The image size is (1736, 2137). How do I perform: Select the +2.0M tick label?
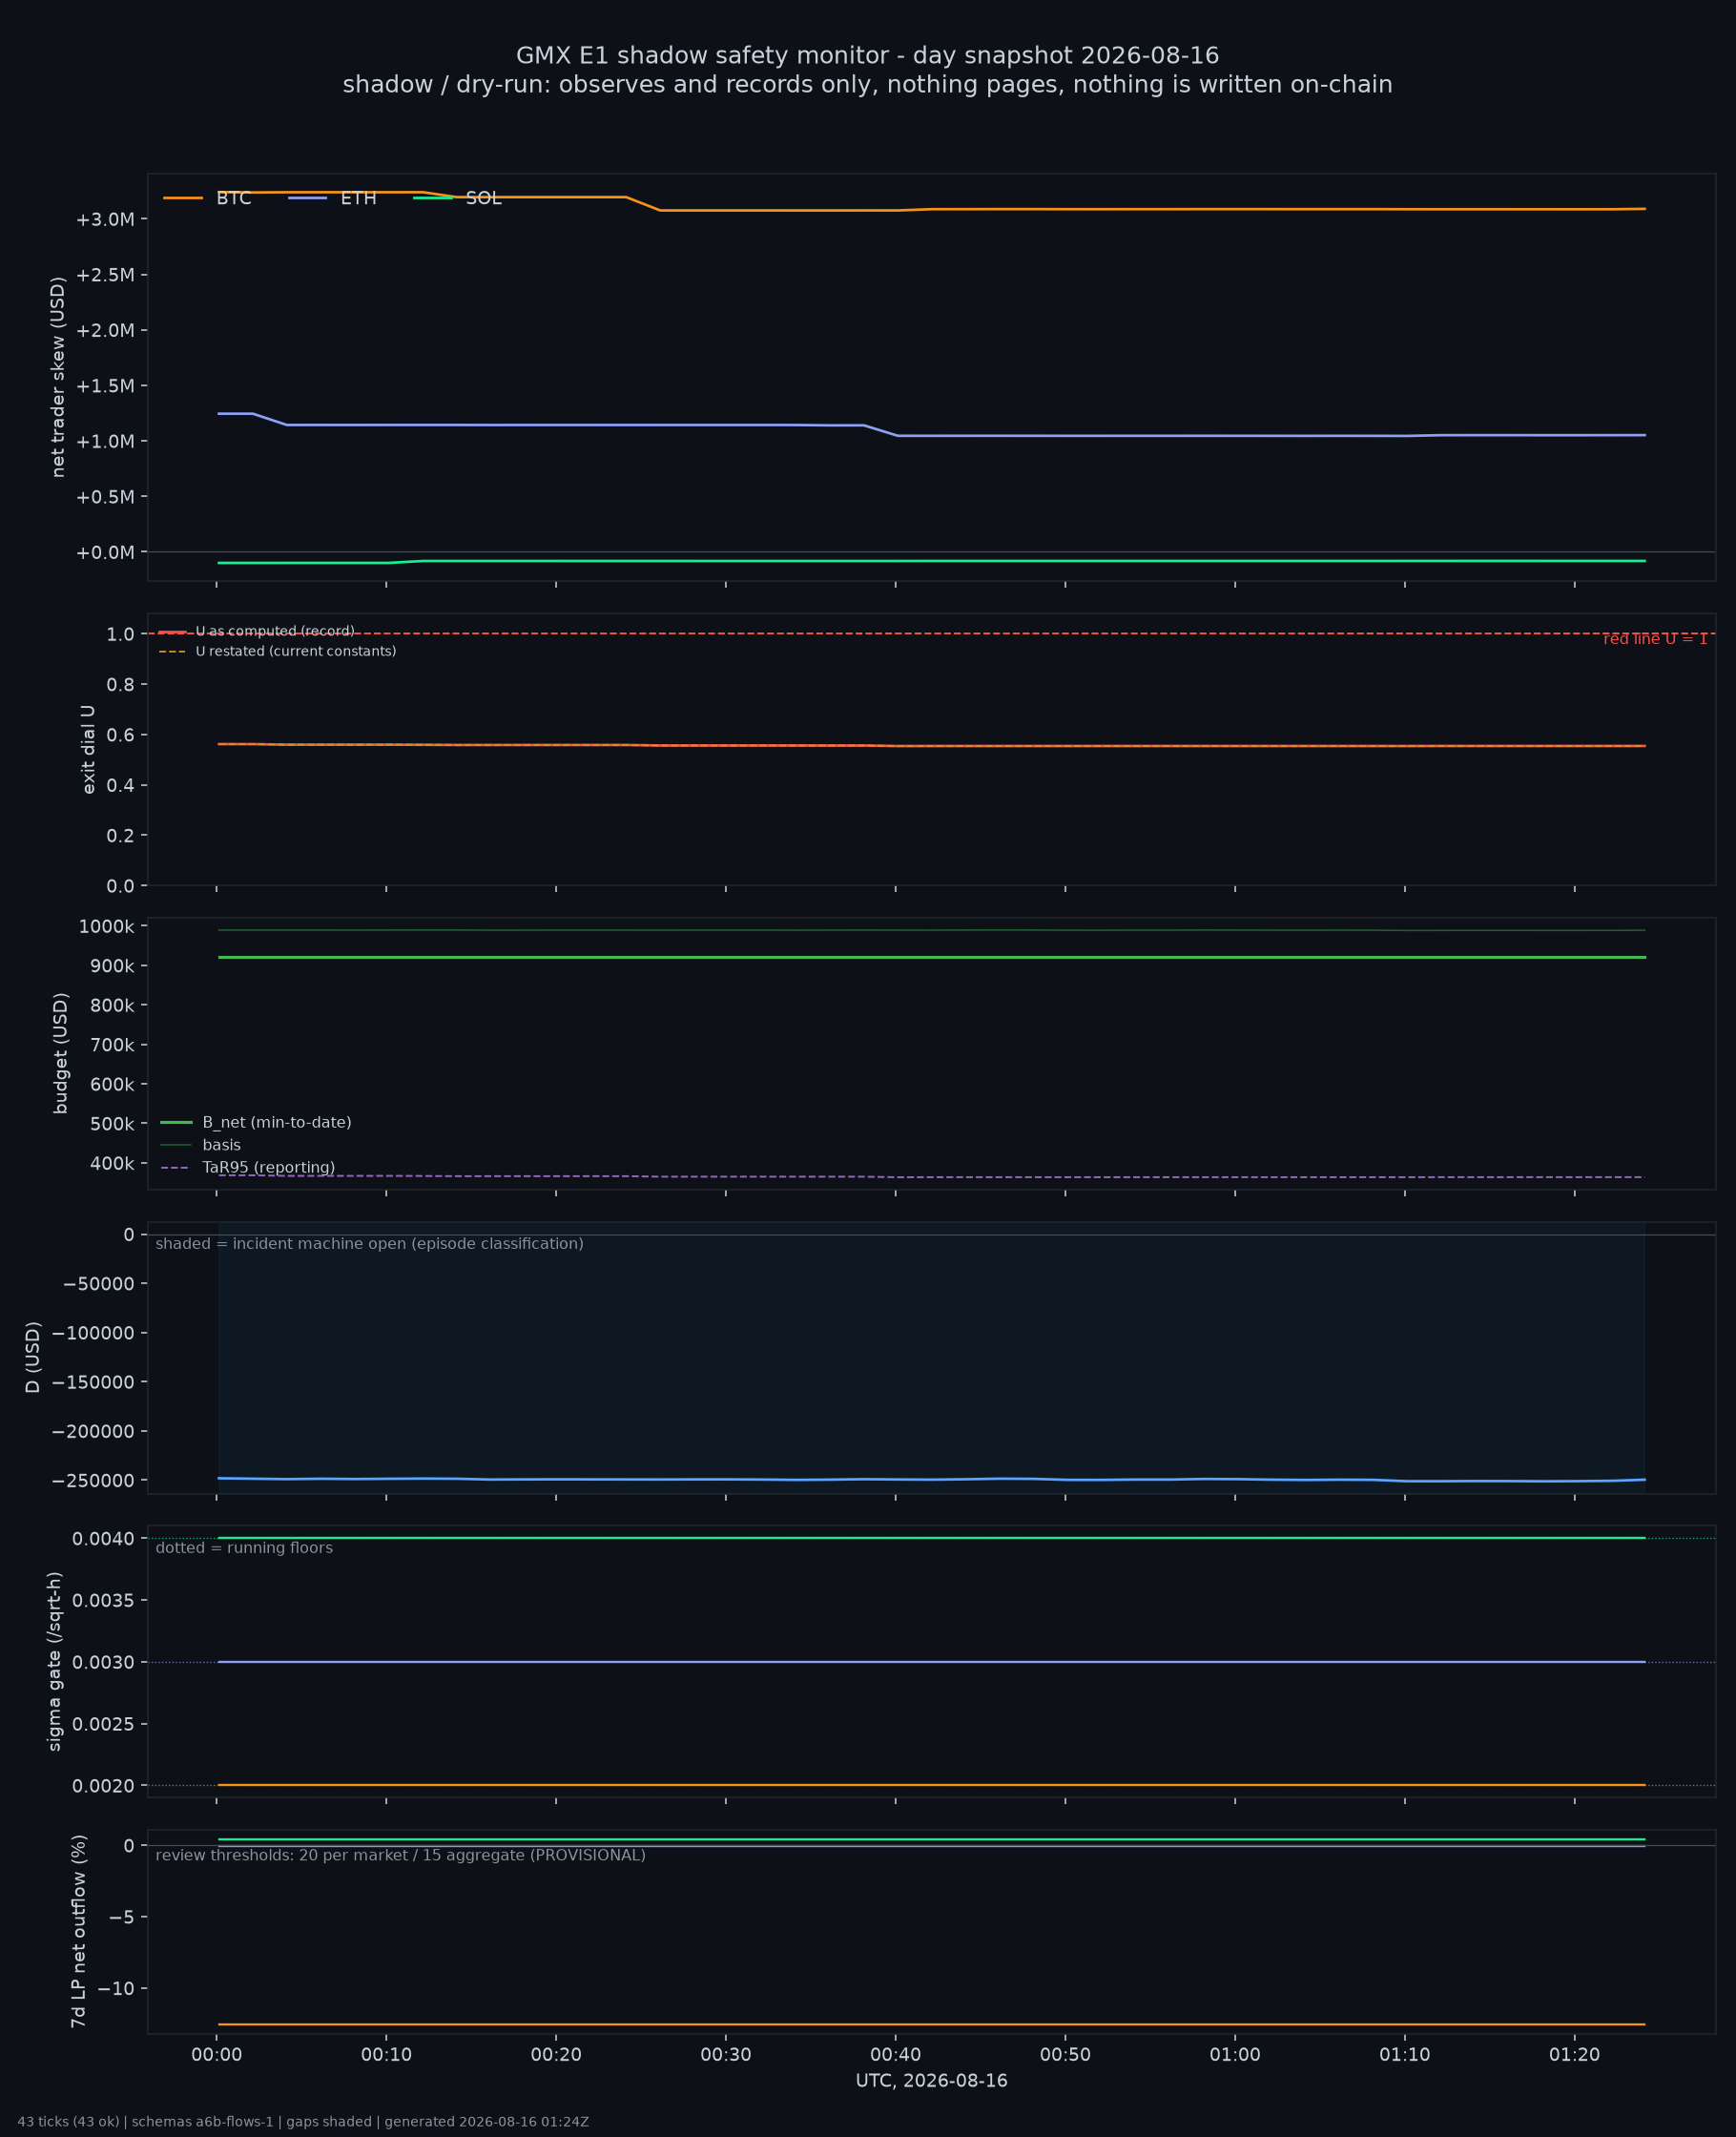[105, 330]
